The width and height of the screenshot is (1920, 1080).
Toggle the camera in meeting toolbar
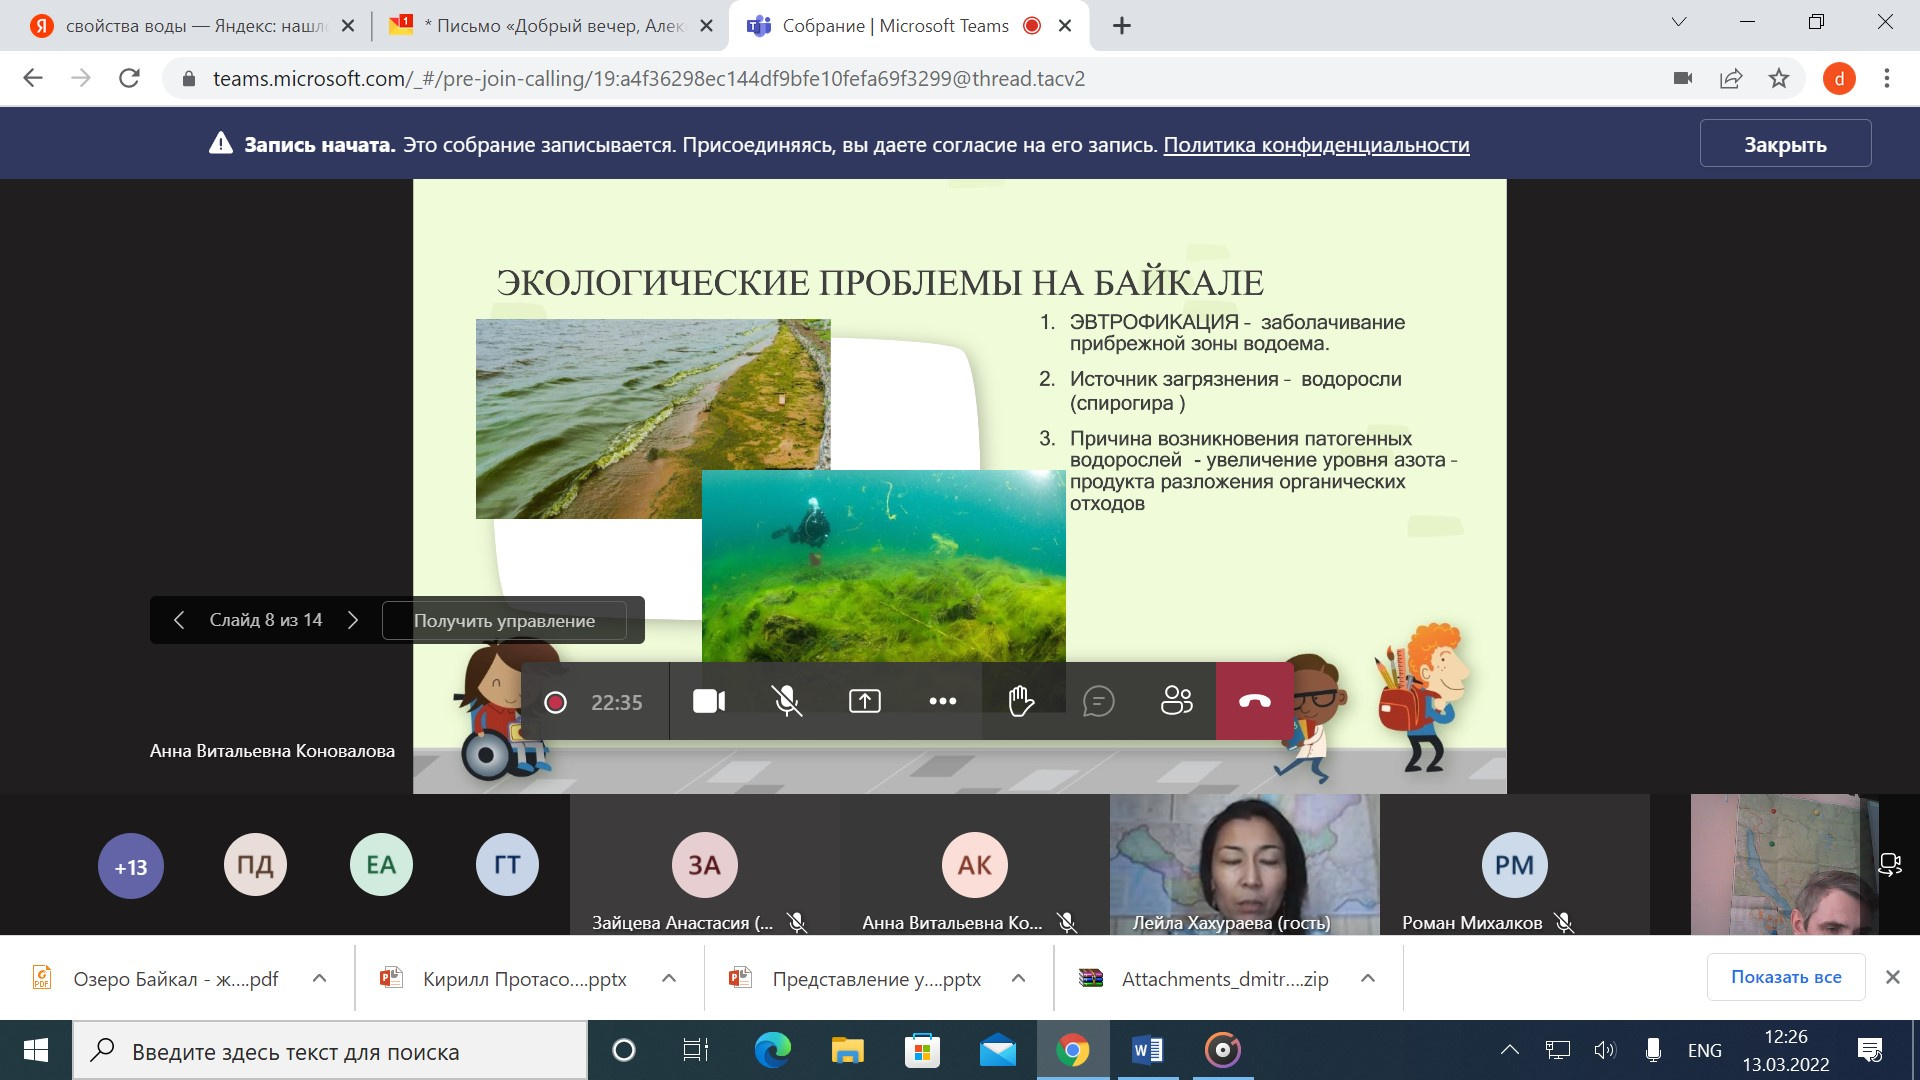709,702
